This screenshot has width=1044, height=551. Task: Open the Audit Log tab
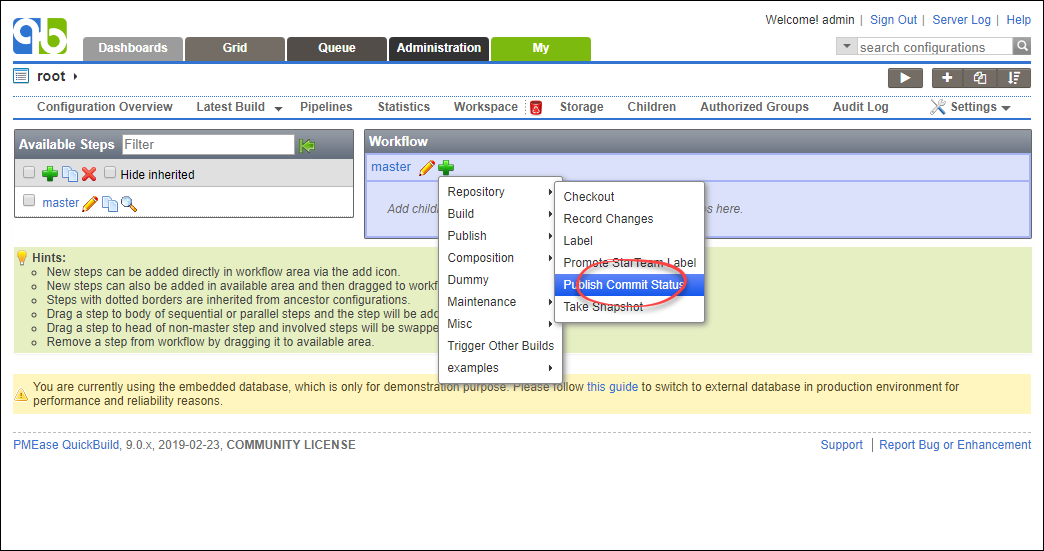pyautogui.click(x=860, y=106)
